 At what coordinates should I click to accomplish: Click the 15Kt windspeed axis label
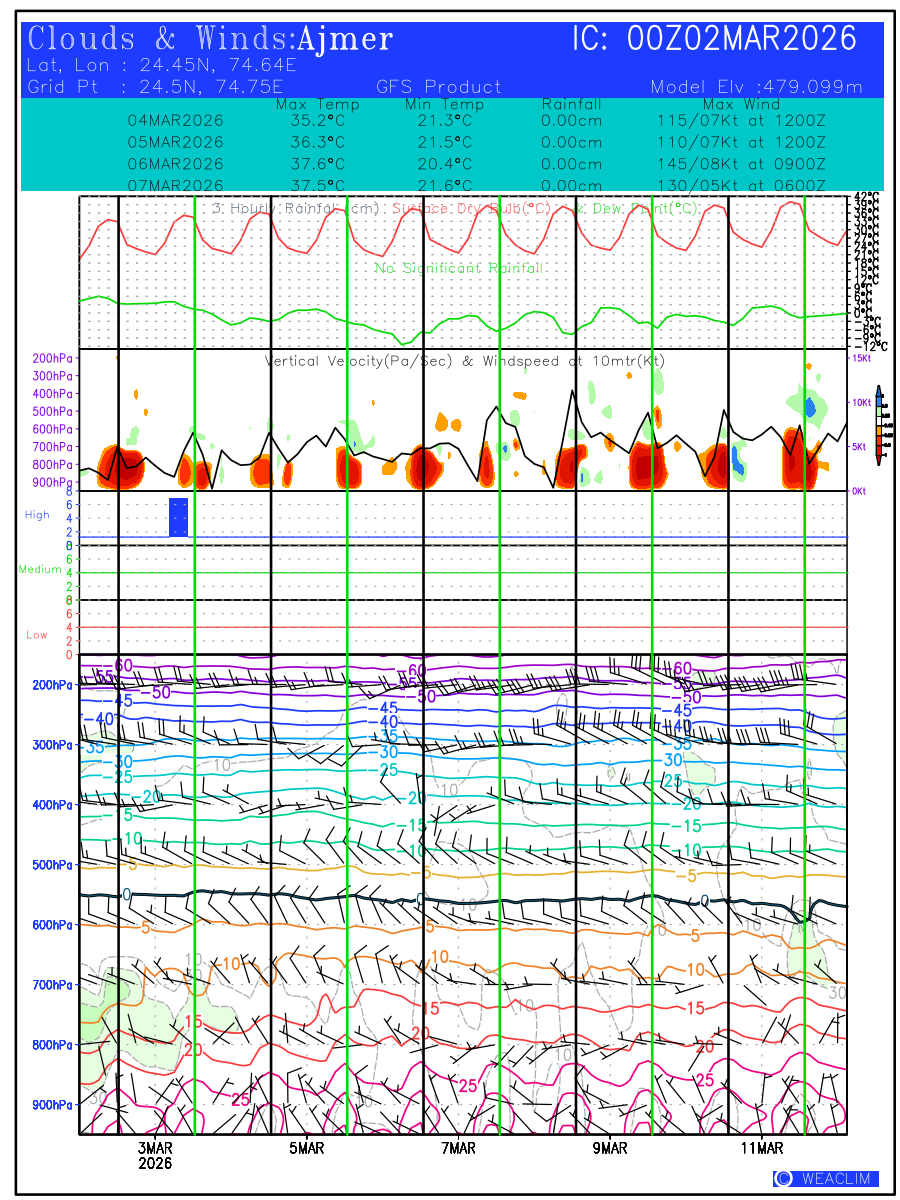(x=861, y=358)
